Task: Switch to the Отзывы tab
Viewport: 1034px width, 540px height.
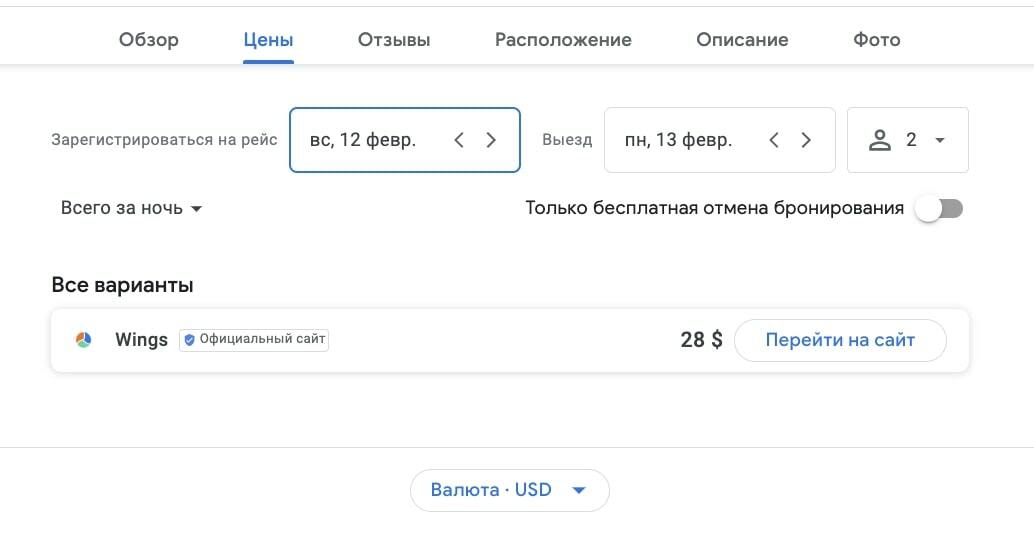Action: click(x=394, y=40)
